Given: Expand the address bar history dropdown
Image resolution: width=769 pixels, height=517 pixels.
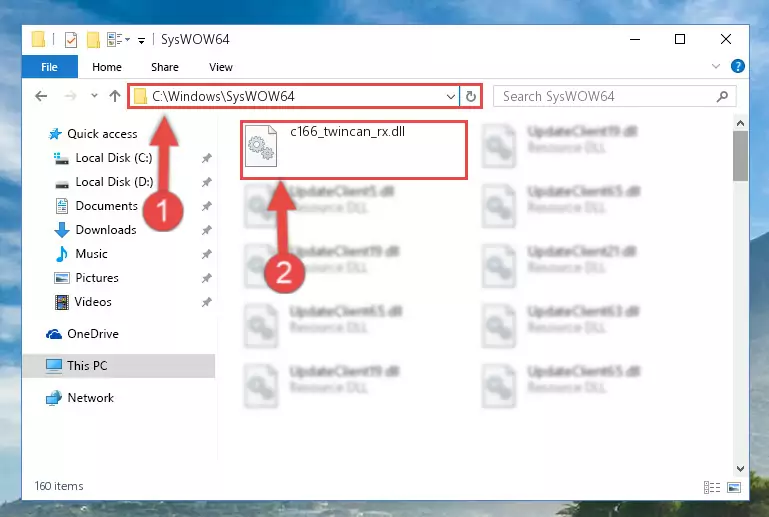Looking at the screenshot, I should click(x=451, y=97).
